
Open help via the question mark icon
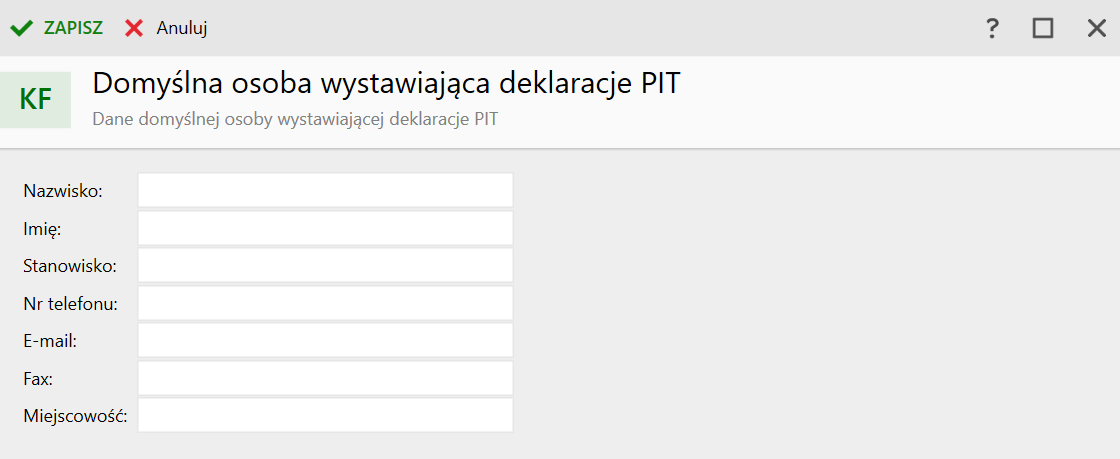tap(992, 28)
